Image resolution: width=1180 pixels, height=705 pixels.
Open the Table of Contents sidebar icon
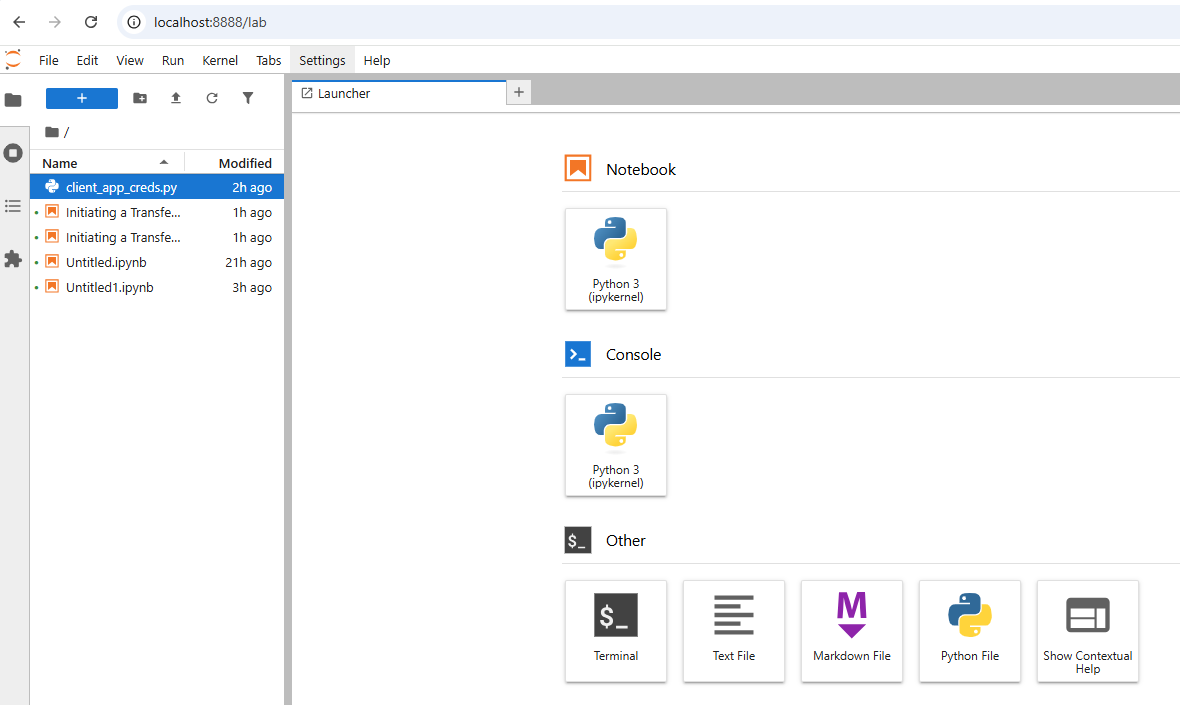tap(13, 206)
